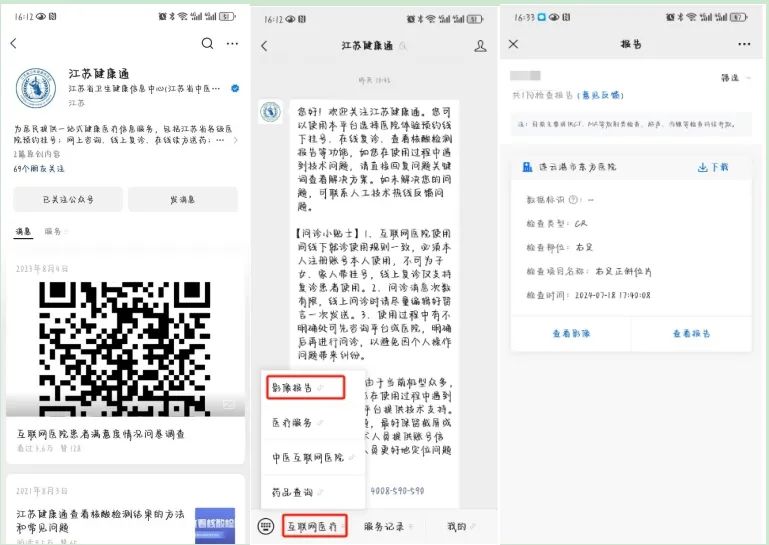Screen dimensions: 769x545
Task: Tap the 江苏健康通 account avatar logo
Action: click(36, 88)
